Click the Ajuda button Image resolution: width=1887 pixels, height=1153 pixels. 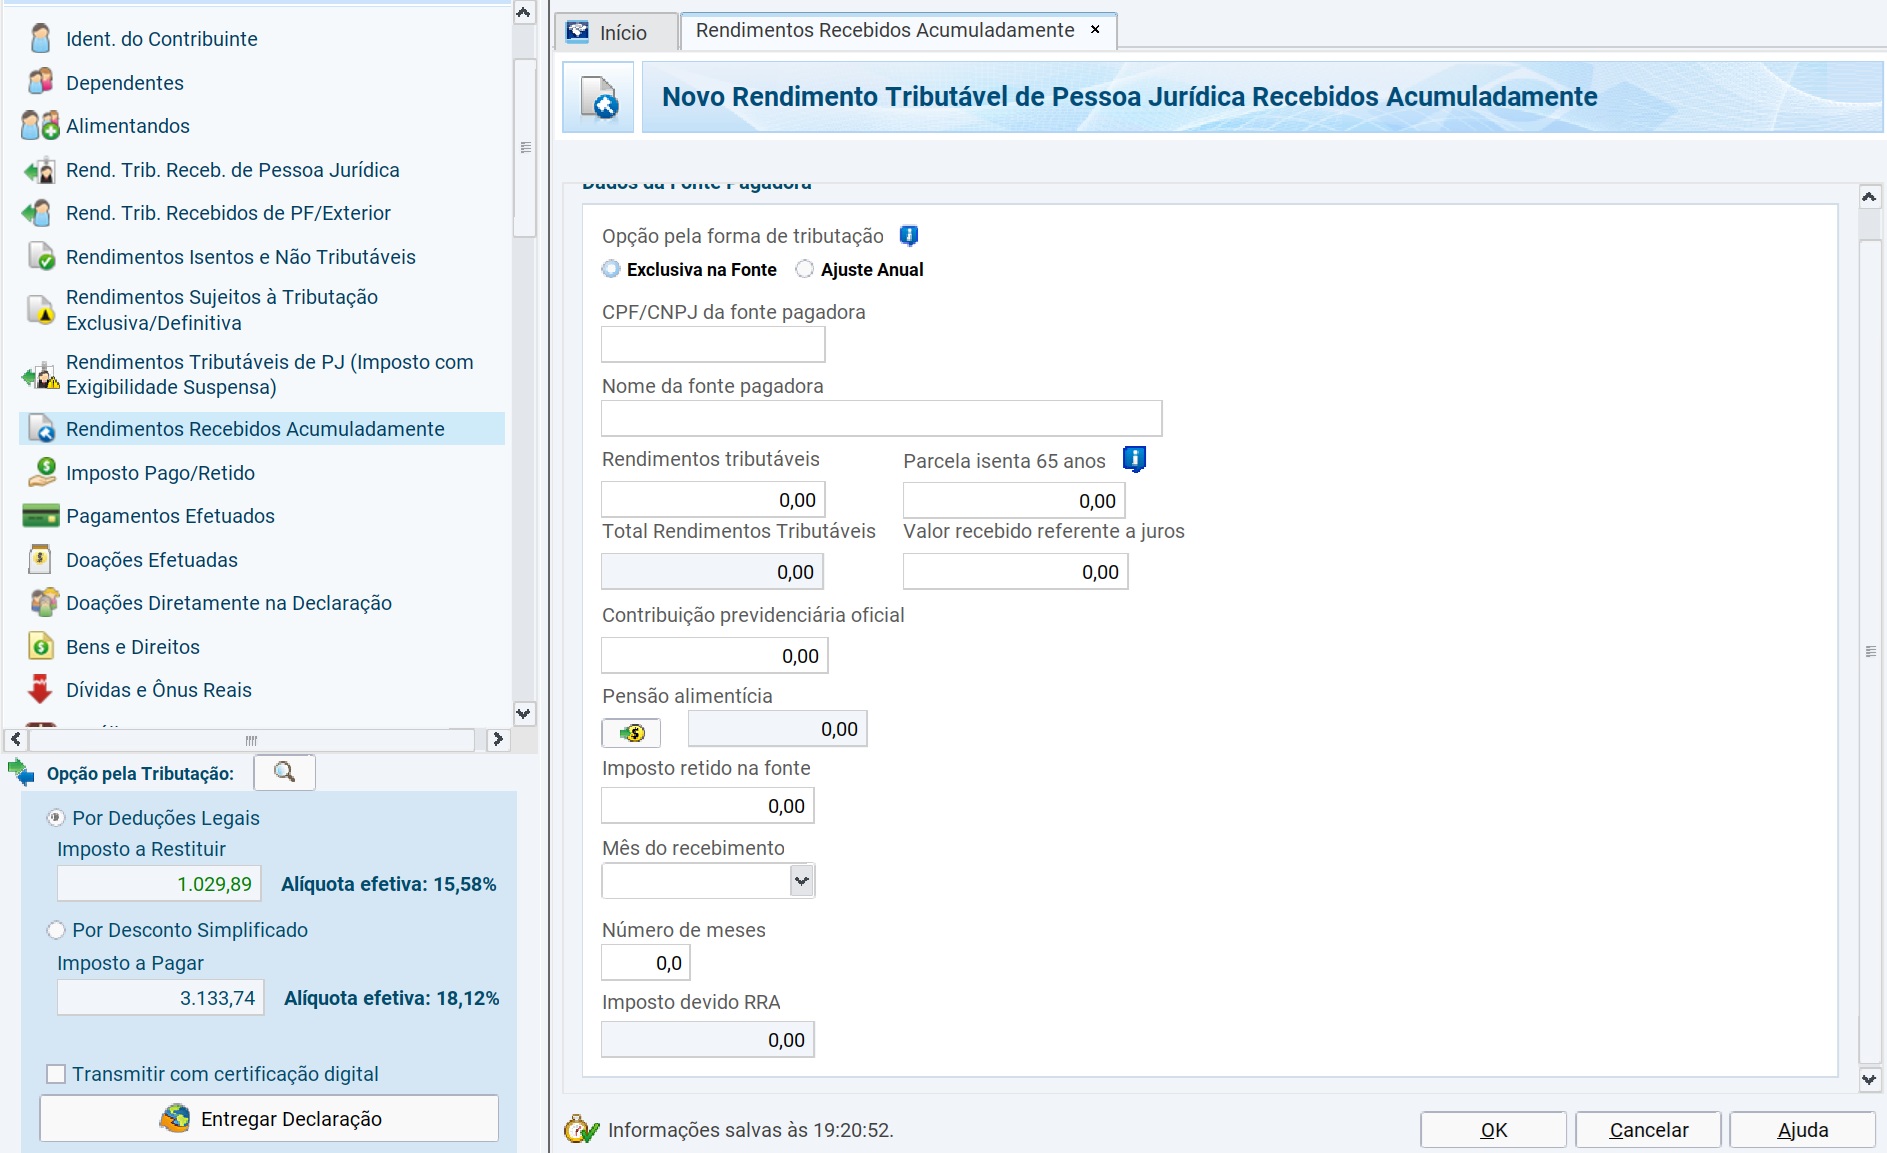[1802, 1130]
